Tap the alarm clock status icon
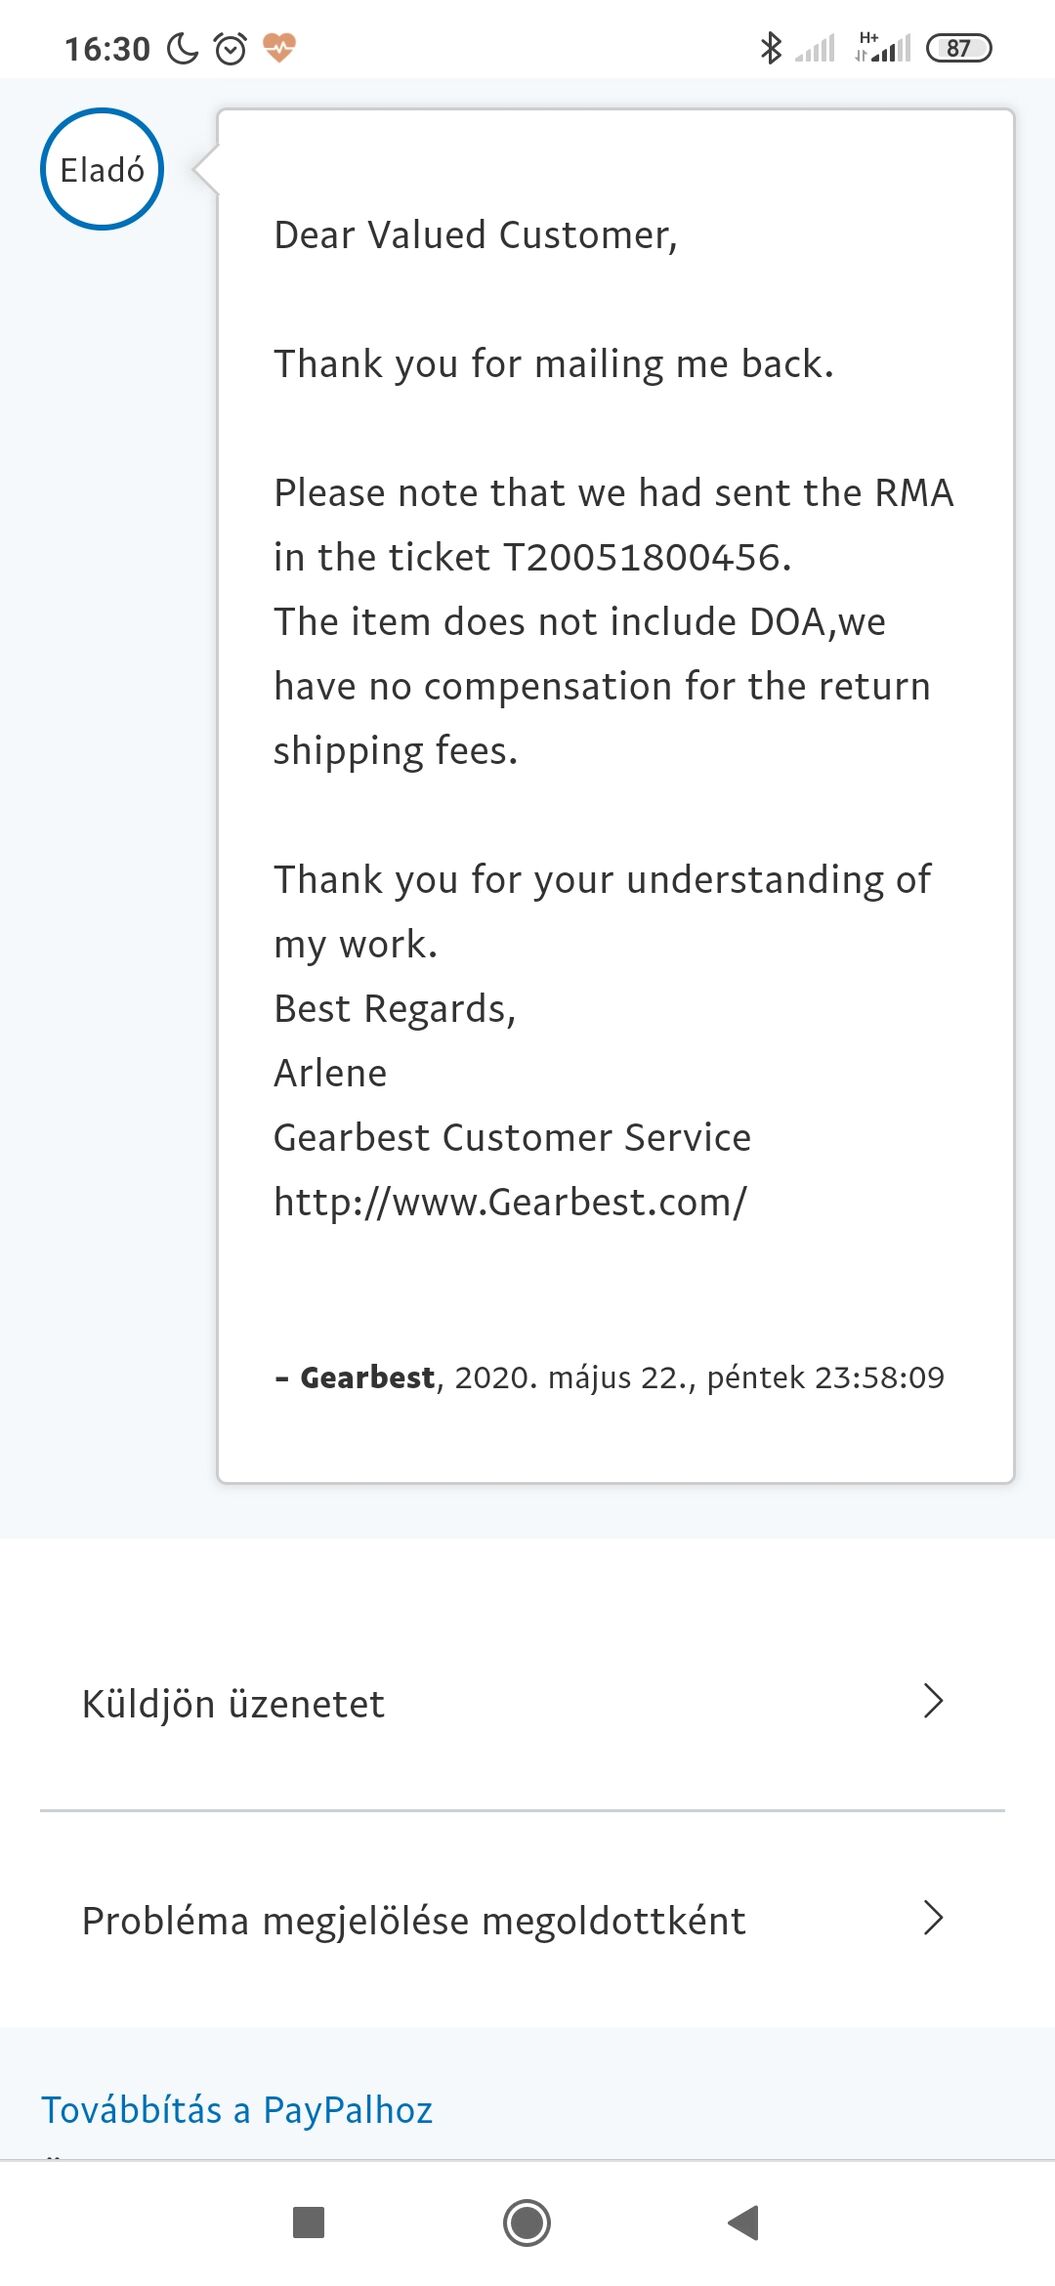This screenshot has height=2286, width=1055. pyautogui.click(x=231, y=48)
